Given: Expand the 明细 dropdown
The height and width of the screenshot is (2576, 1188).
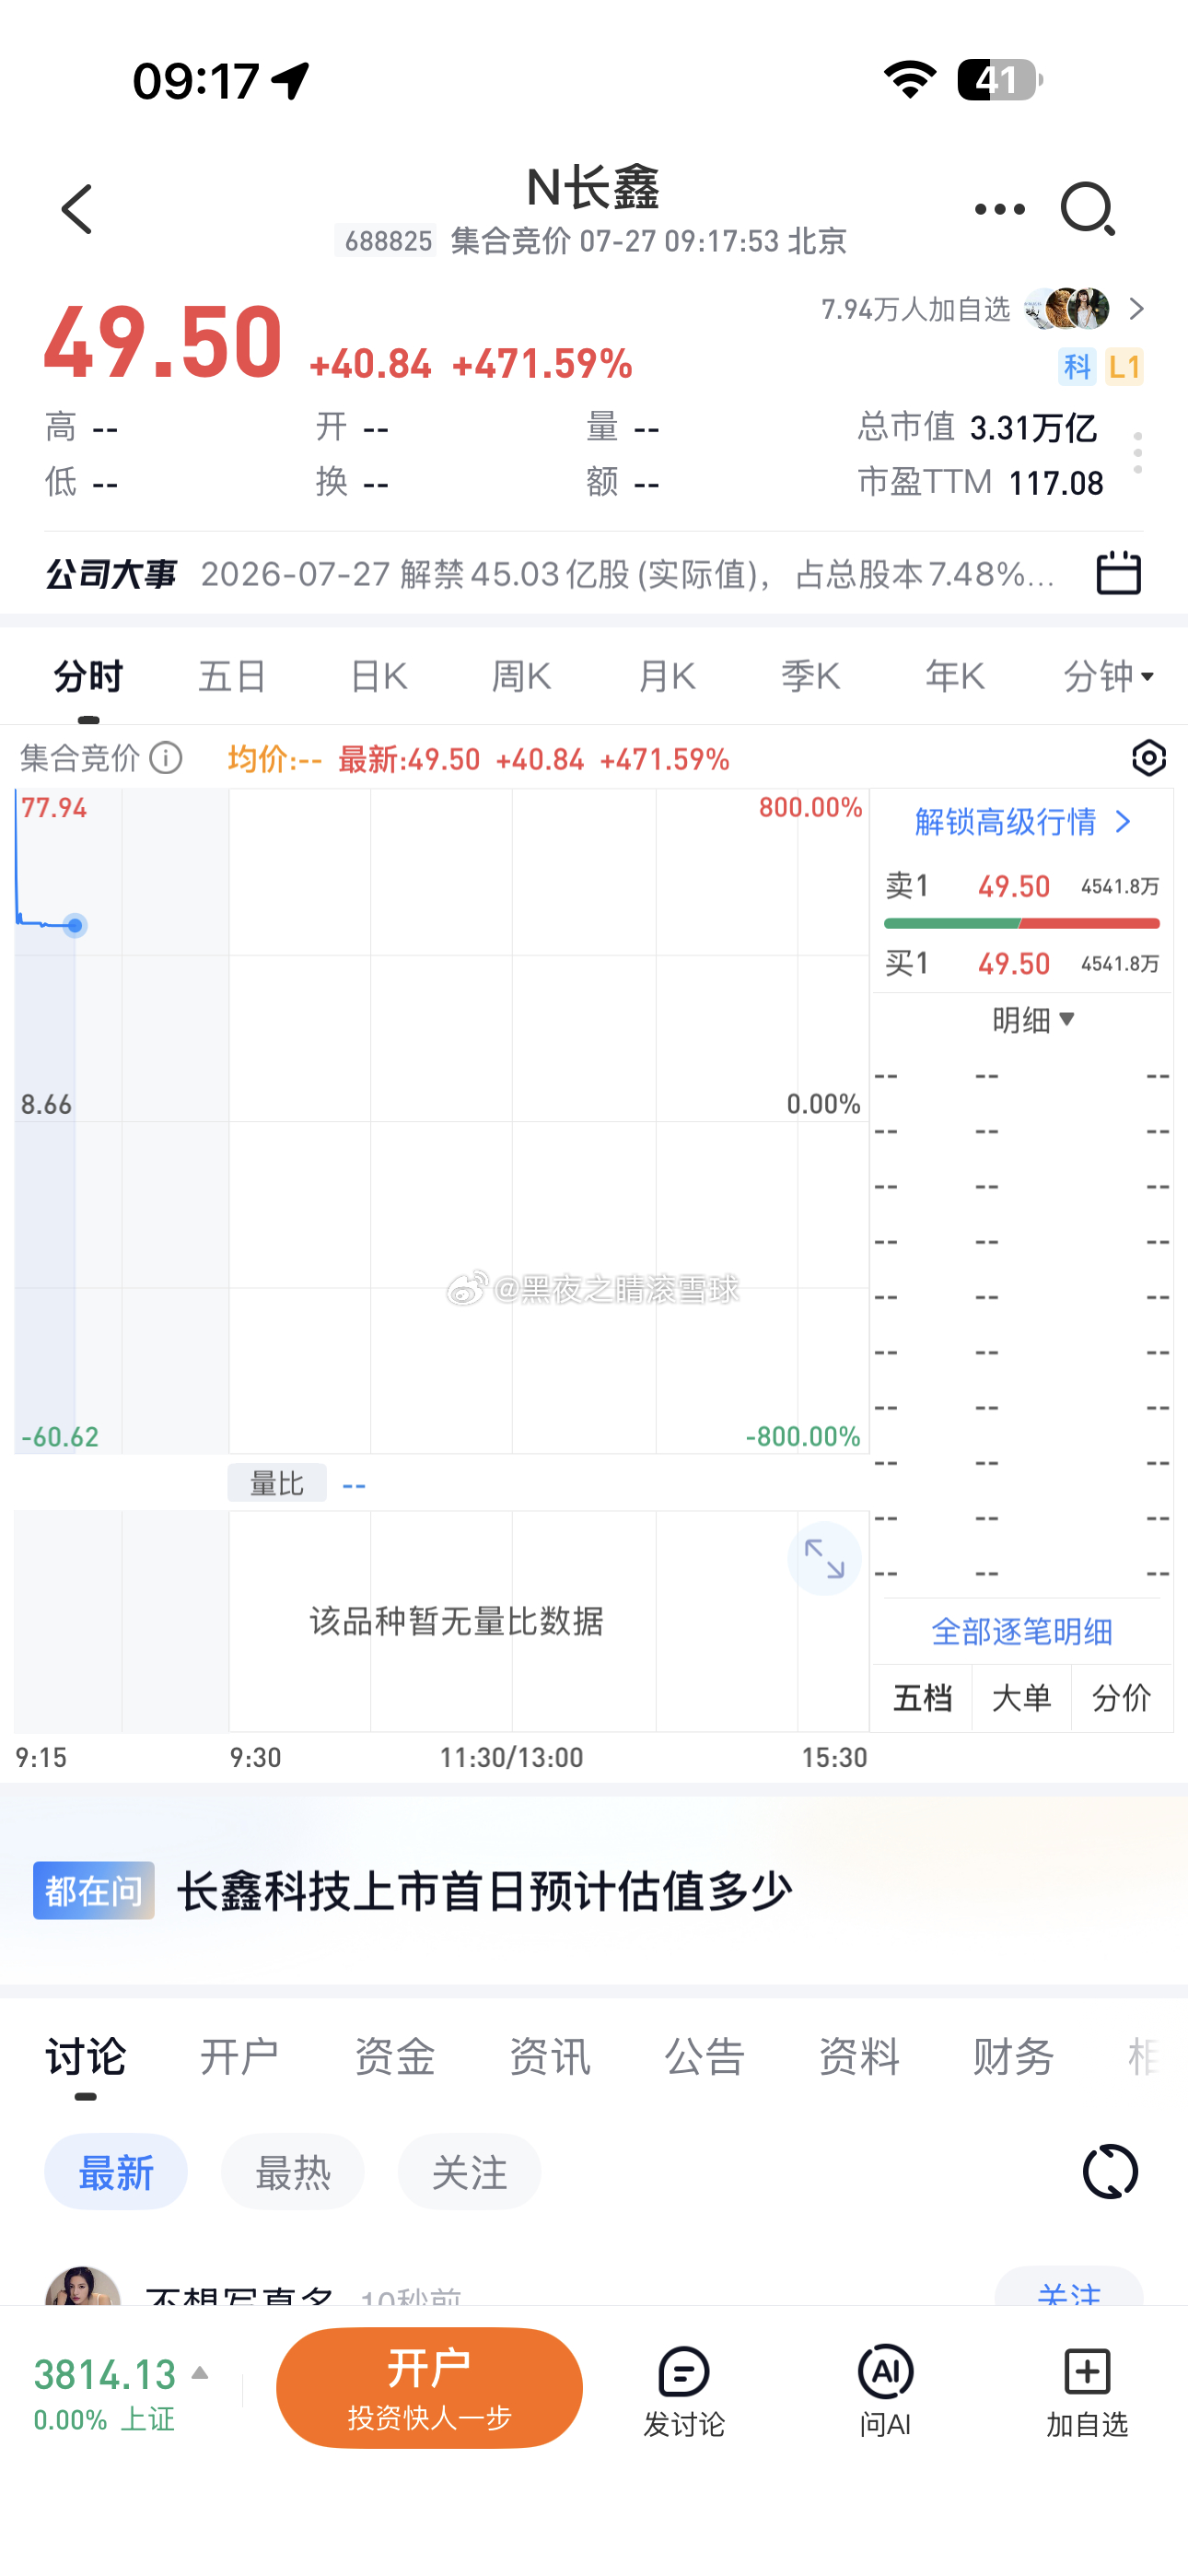Looking at the screenshot, I should [x=1033, y=1020].
